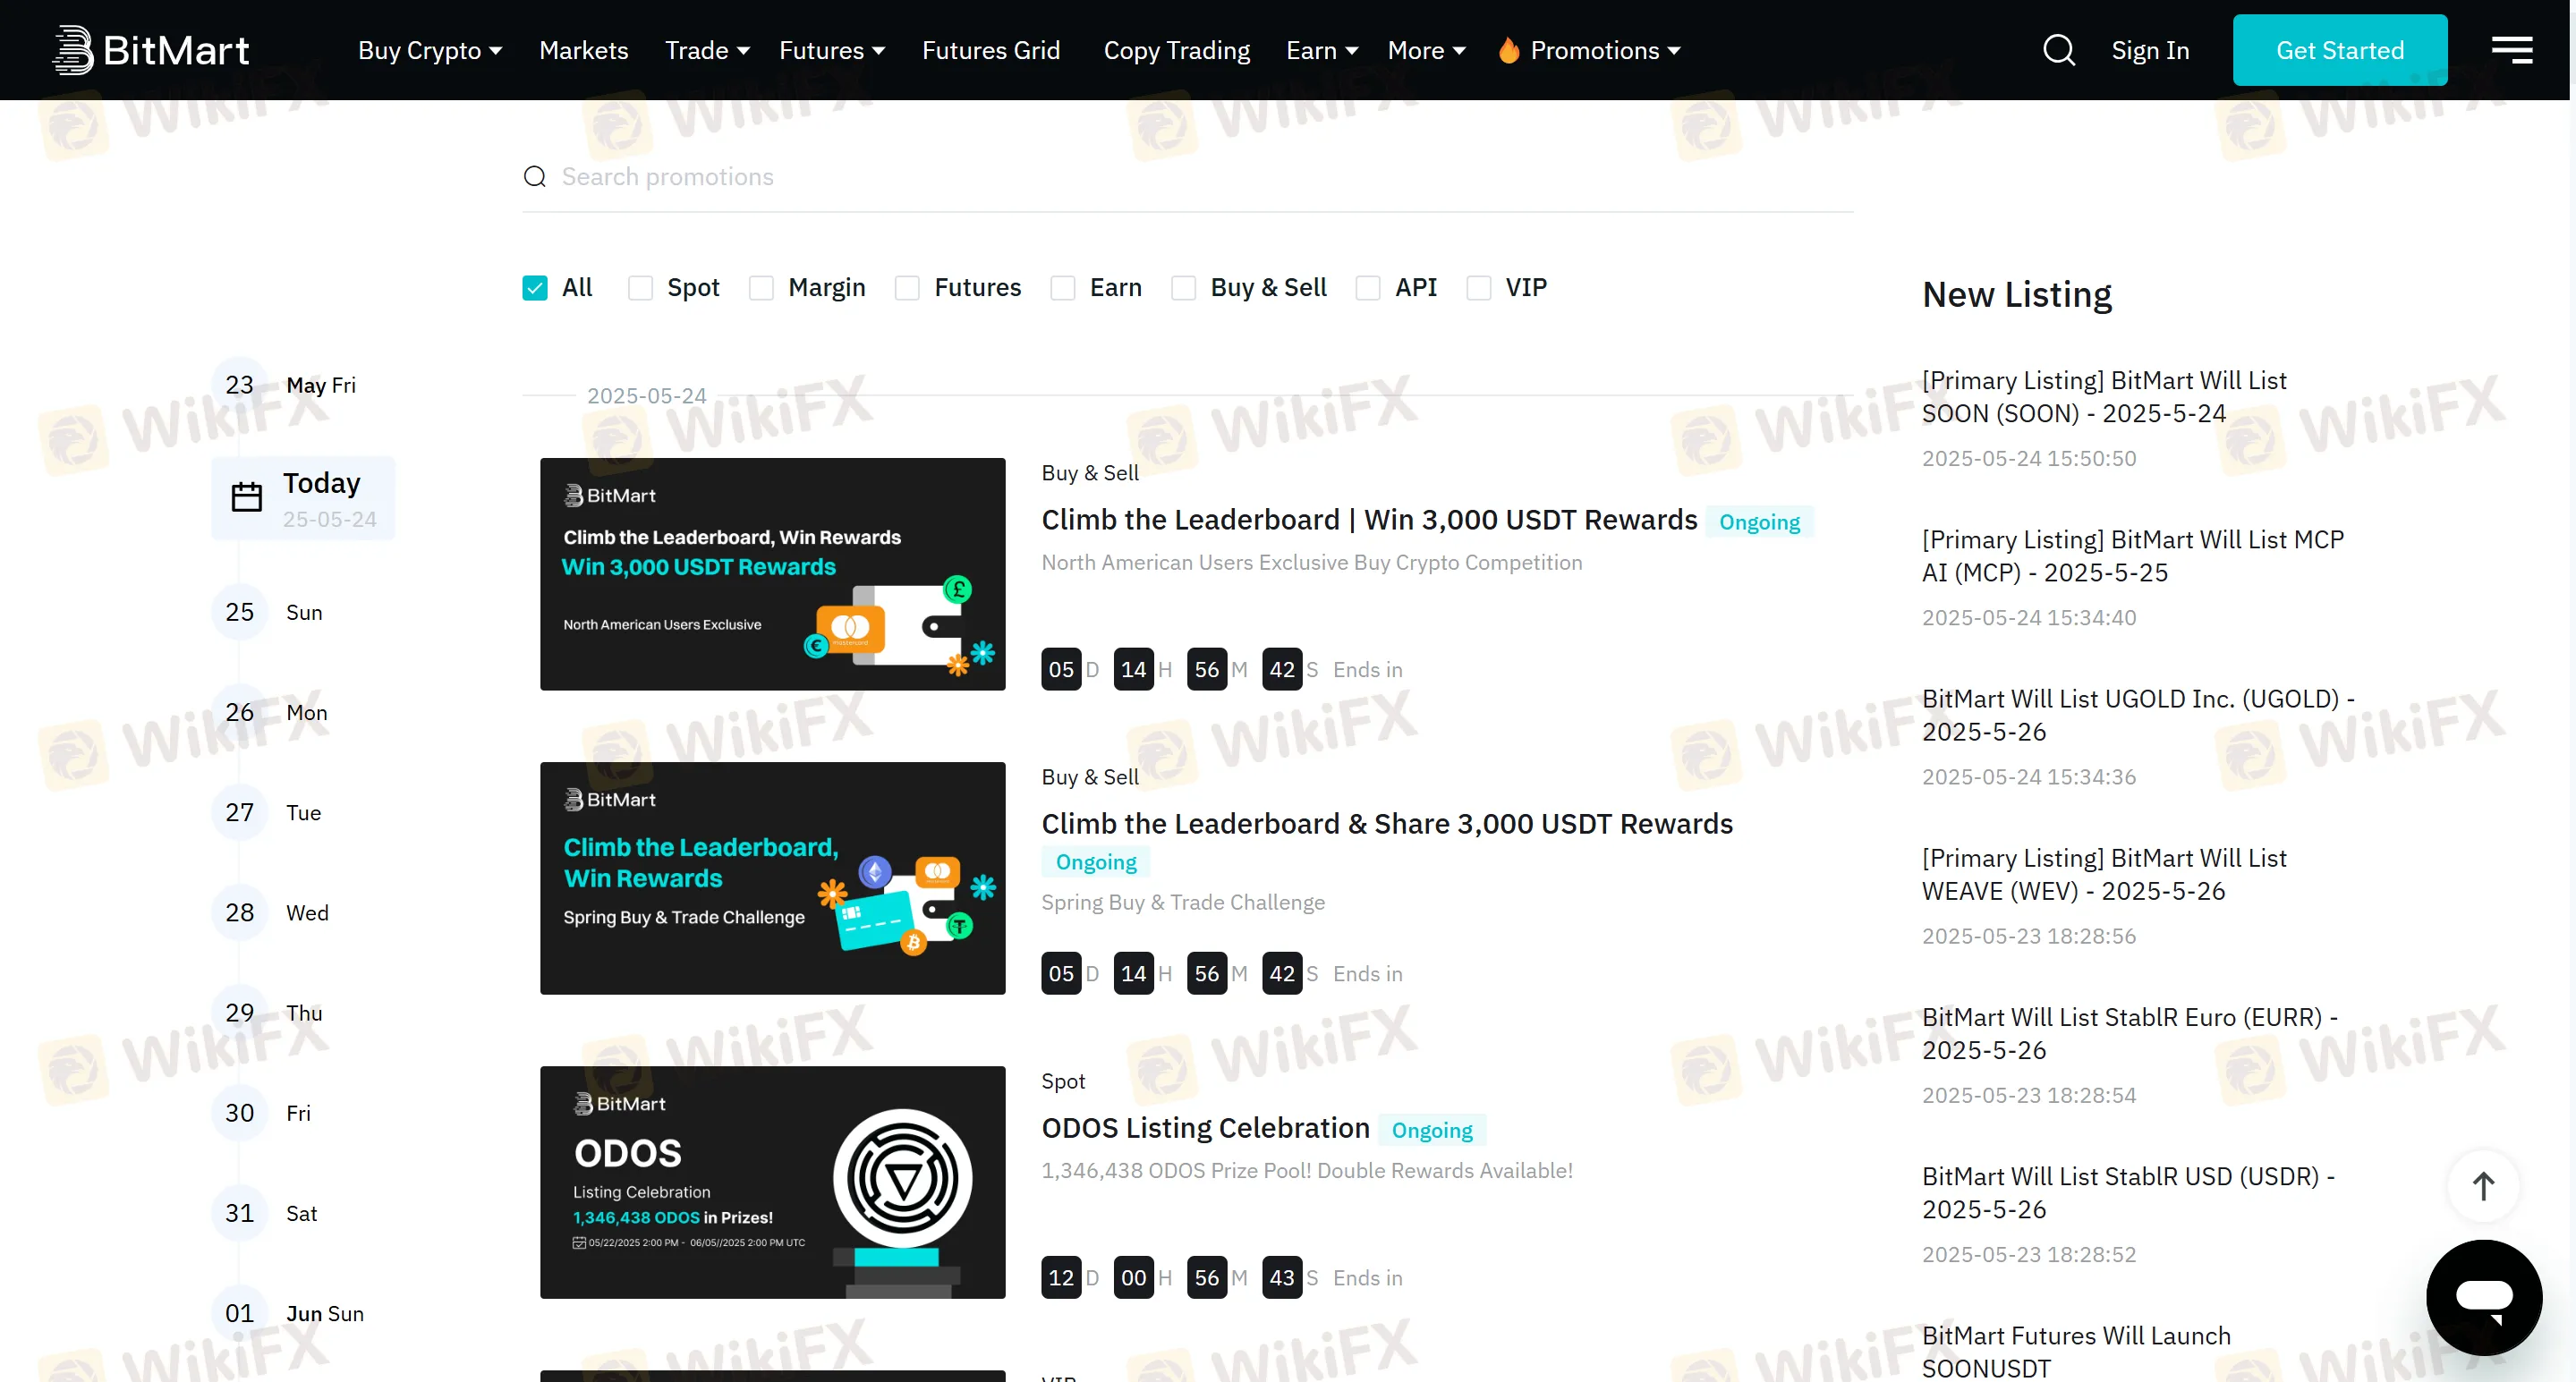
Task: Open the hamburger menu icon
Action: point(2511,50)
